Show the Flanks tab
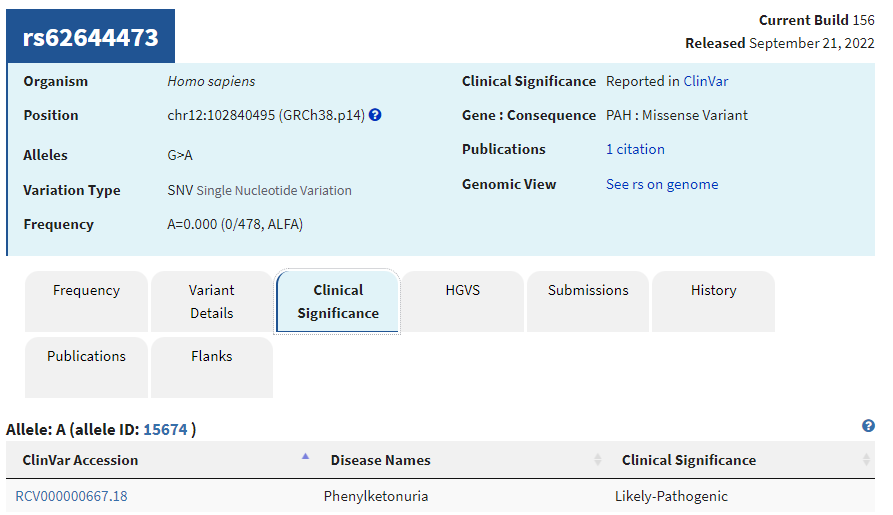The width and height of the screenshot is (893, 515). pos(212,367)
